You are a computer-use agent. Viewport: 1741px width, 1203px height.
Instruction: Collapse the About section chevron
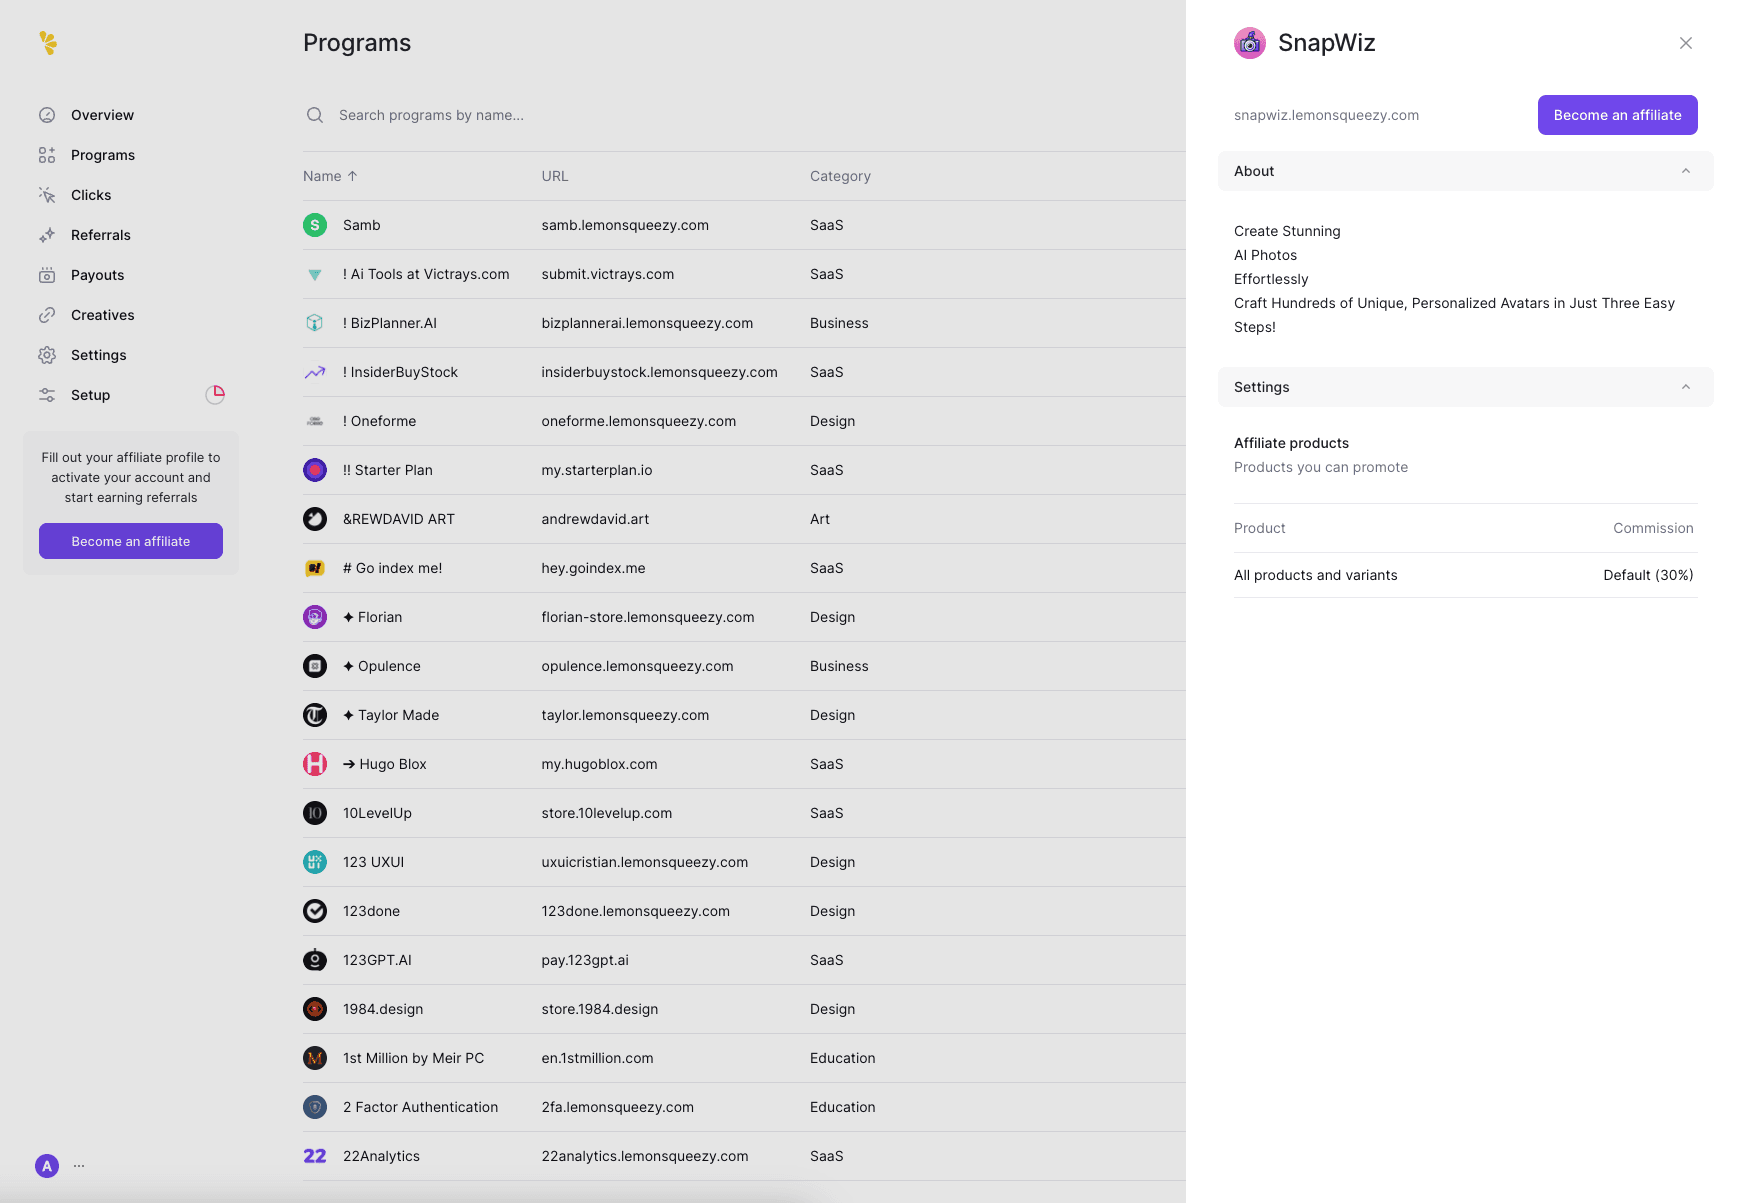[x=1686, y=171]
